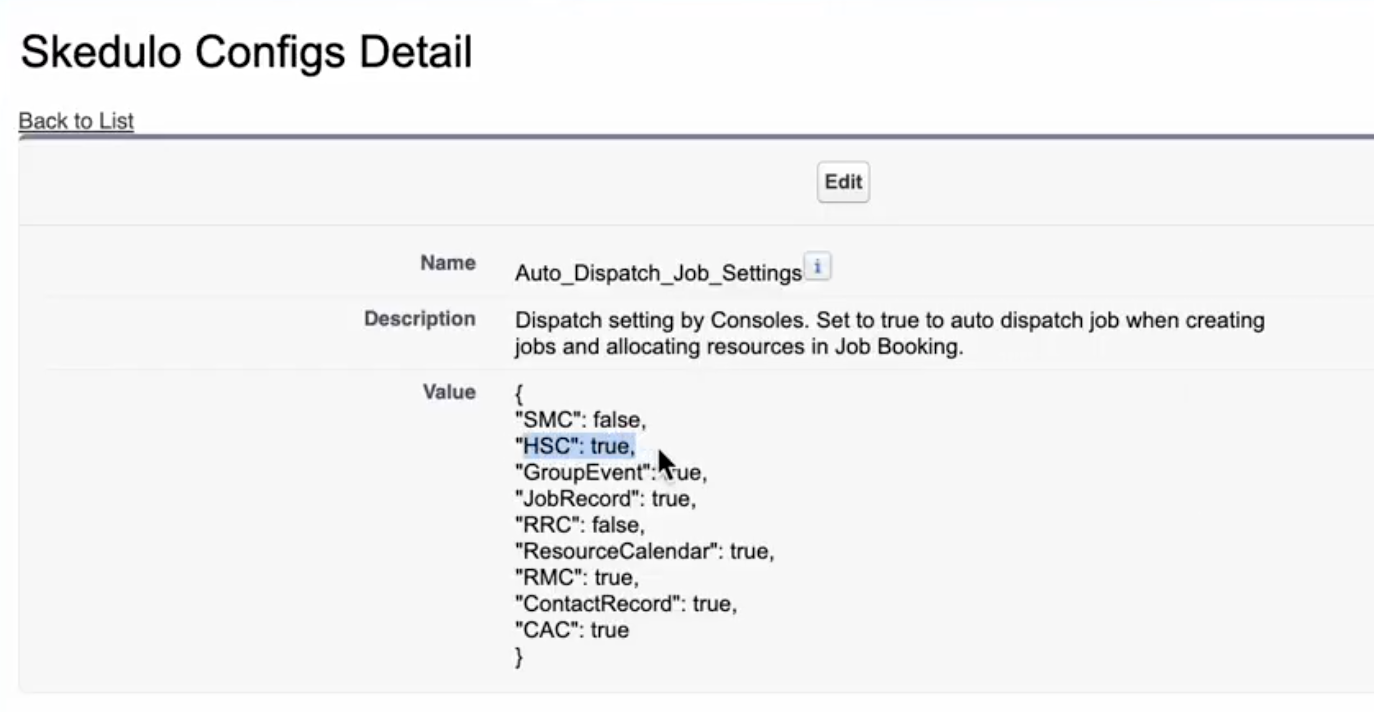Select the name Auto_Dispatch_Job_Settings
The height and width of the screenshot is (712, 1374).
tap(658, 273)
